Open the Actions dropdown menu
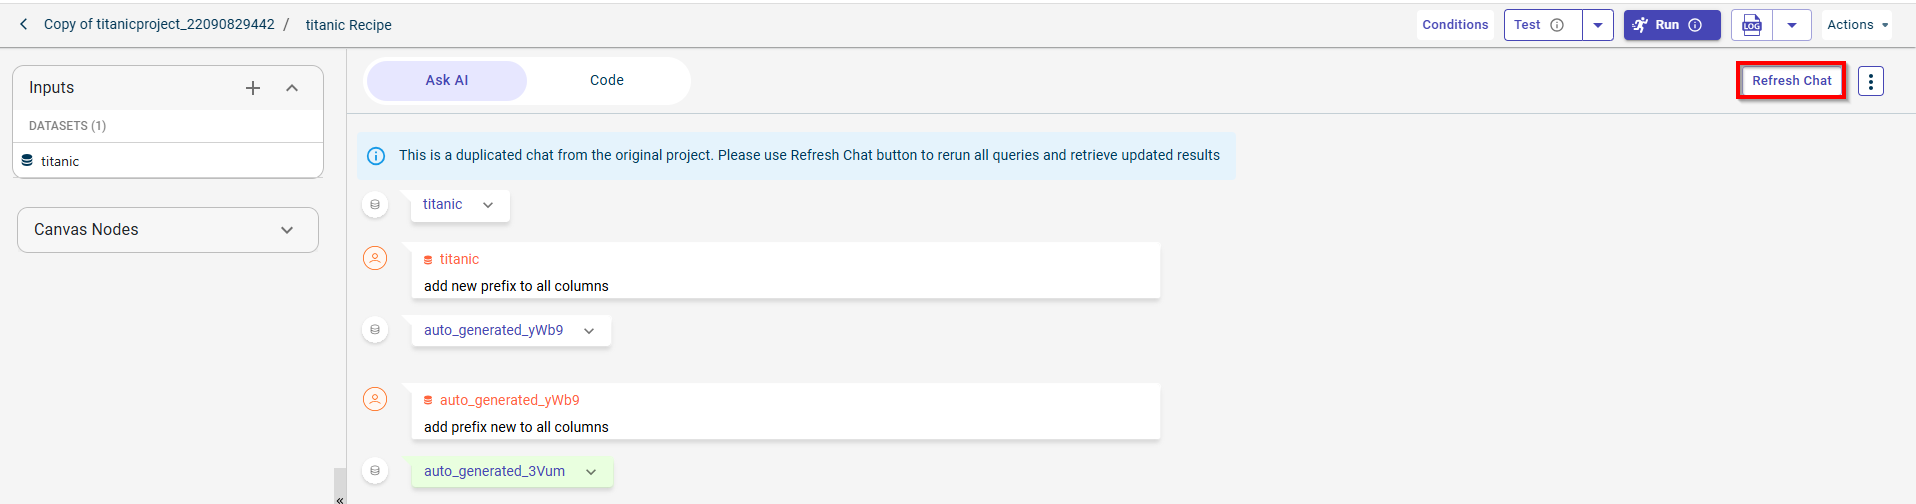Image resolution: width=1916 pixels, height=504 pixels. point(1856,25)
